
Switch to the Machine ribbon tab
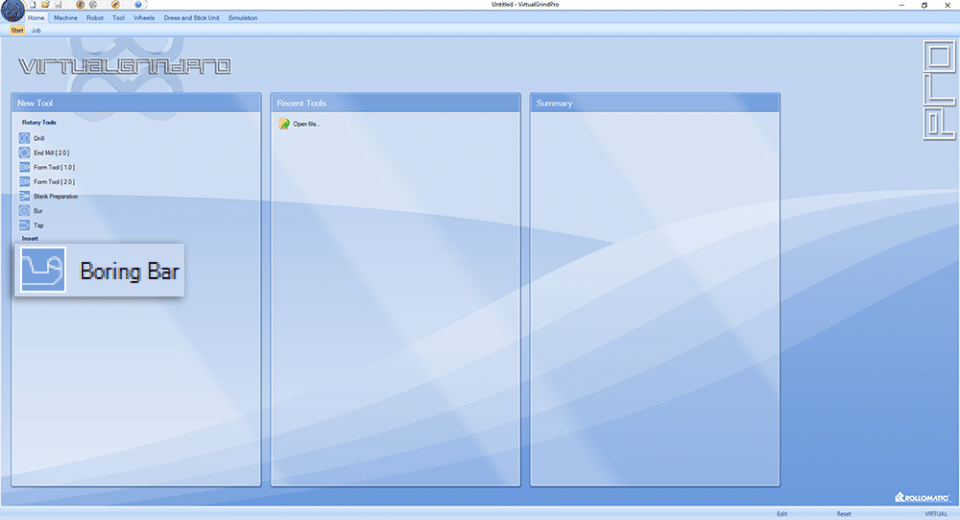click(66, 18)
